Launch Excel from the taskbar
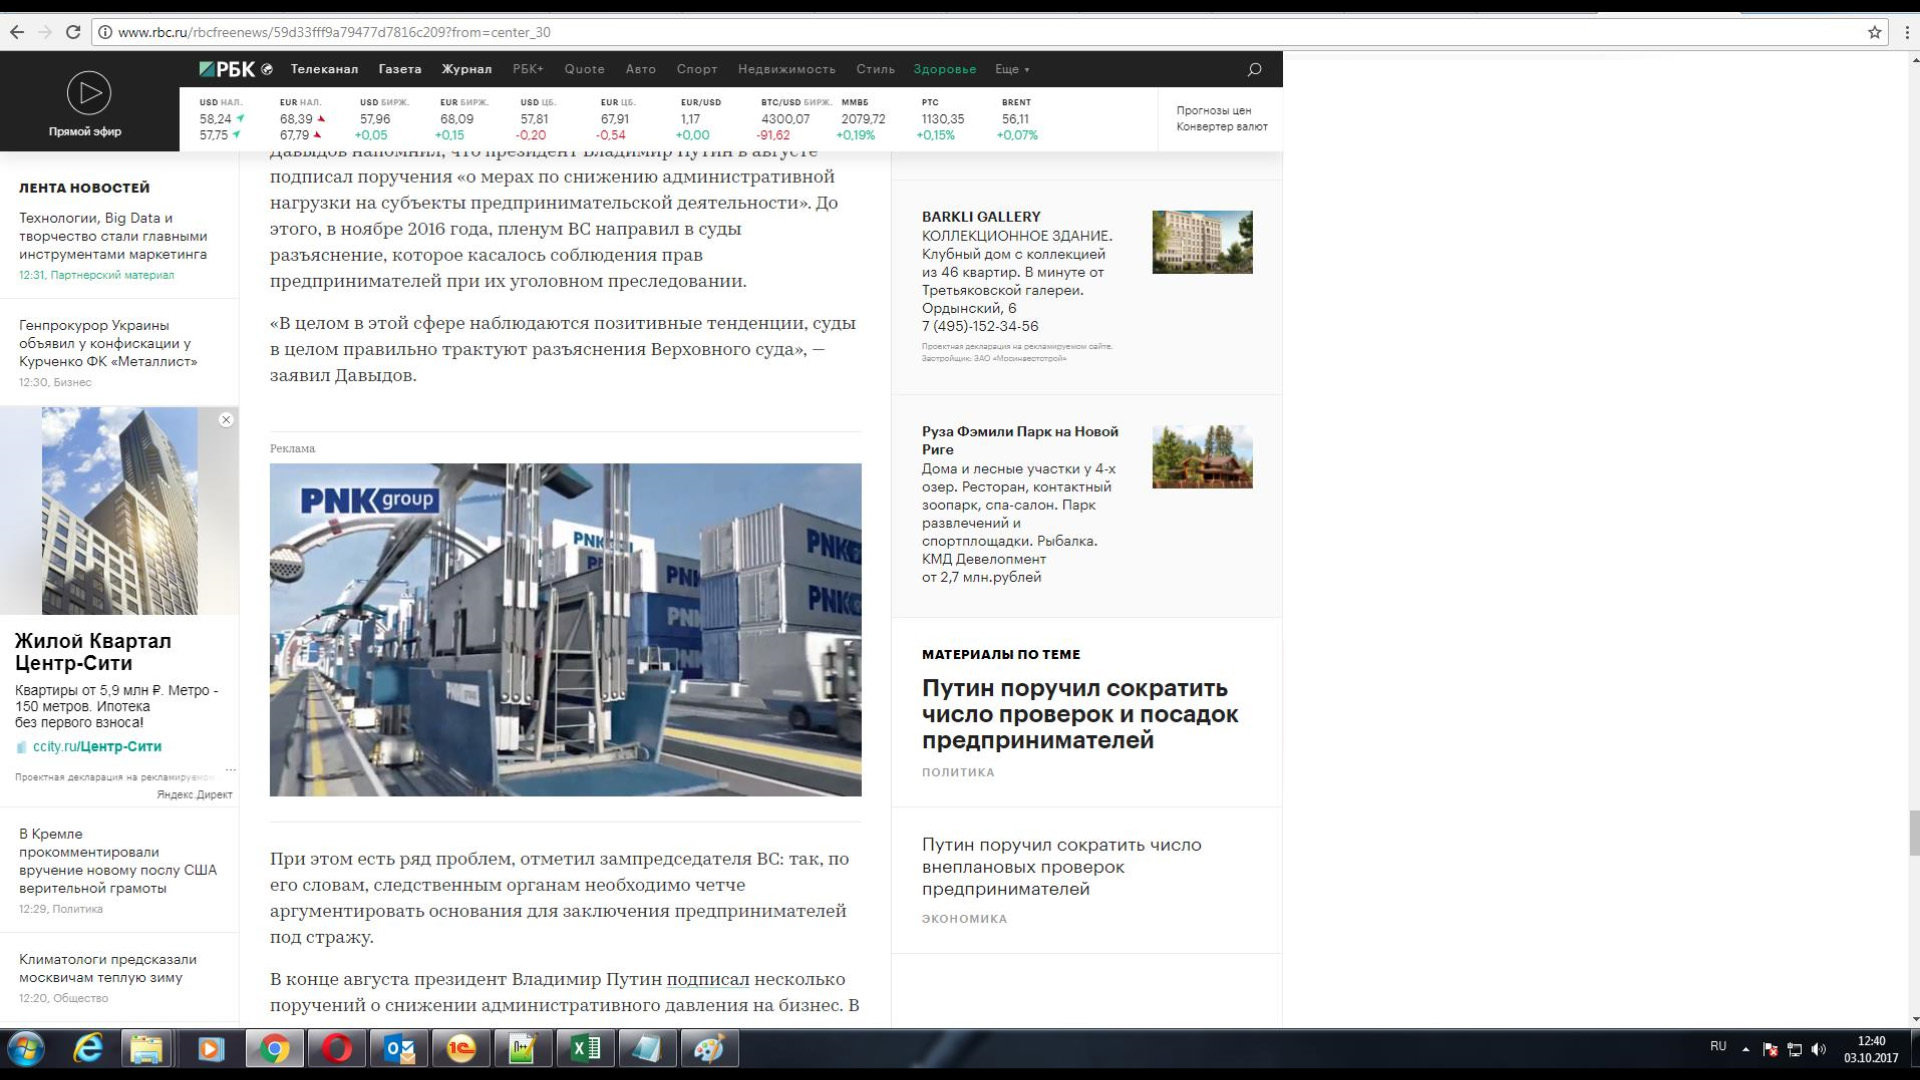 click(x=585, y=1049)
